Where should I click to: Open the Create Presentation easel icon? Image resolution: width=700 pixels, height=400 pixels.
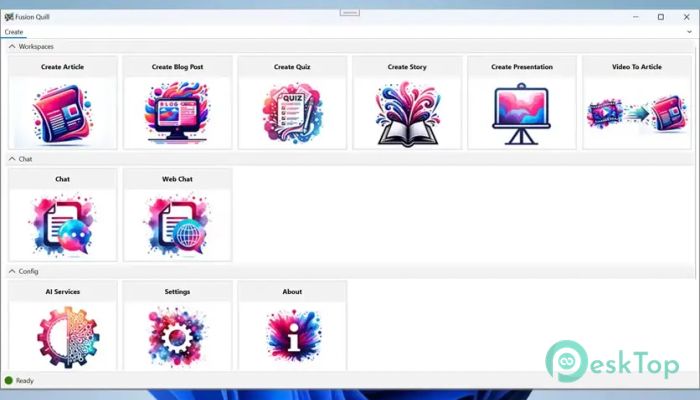coord(521,114)
